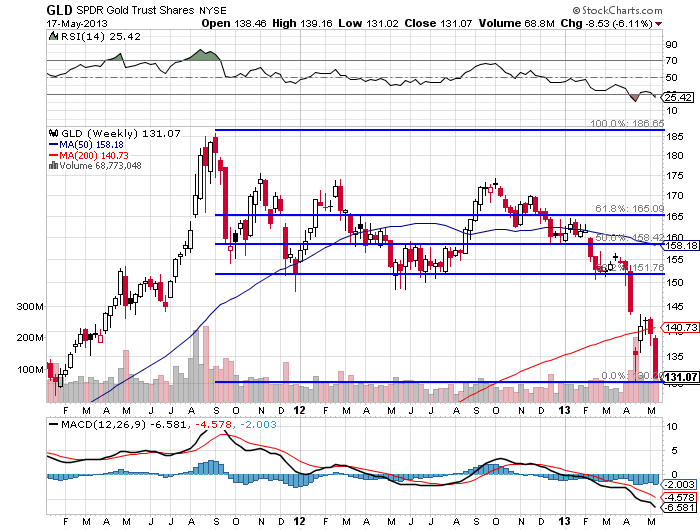Click the SPDR Gold Trust Shares name
700x530 pixels.
coord(135,10)
